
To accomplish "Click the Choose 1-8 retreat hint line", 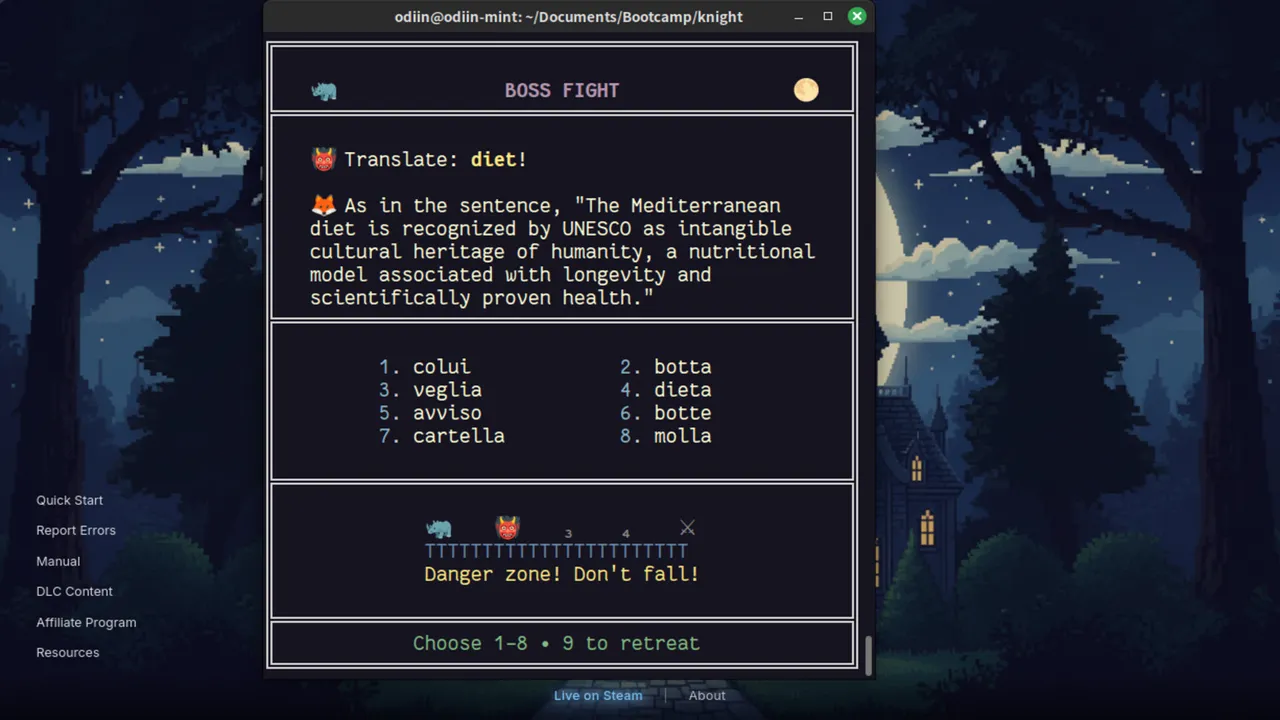I will point(557,643).
